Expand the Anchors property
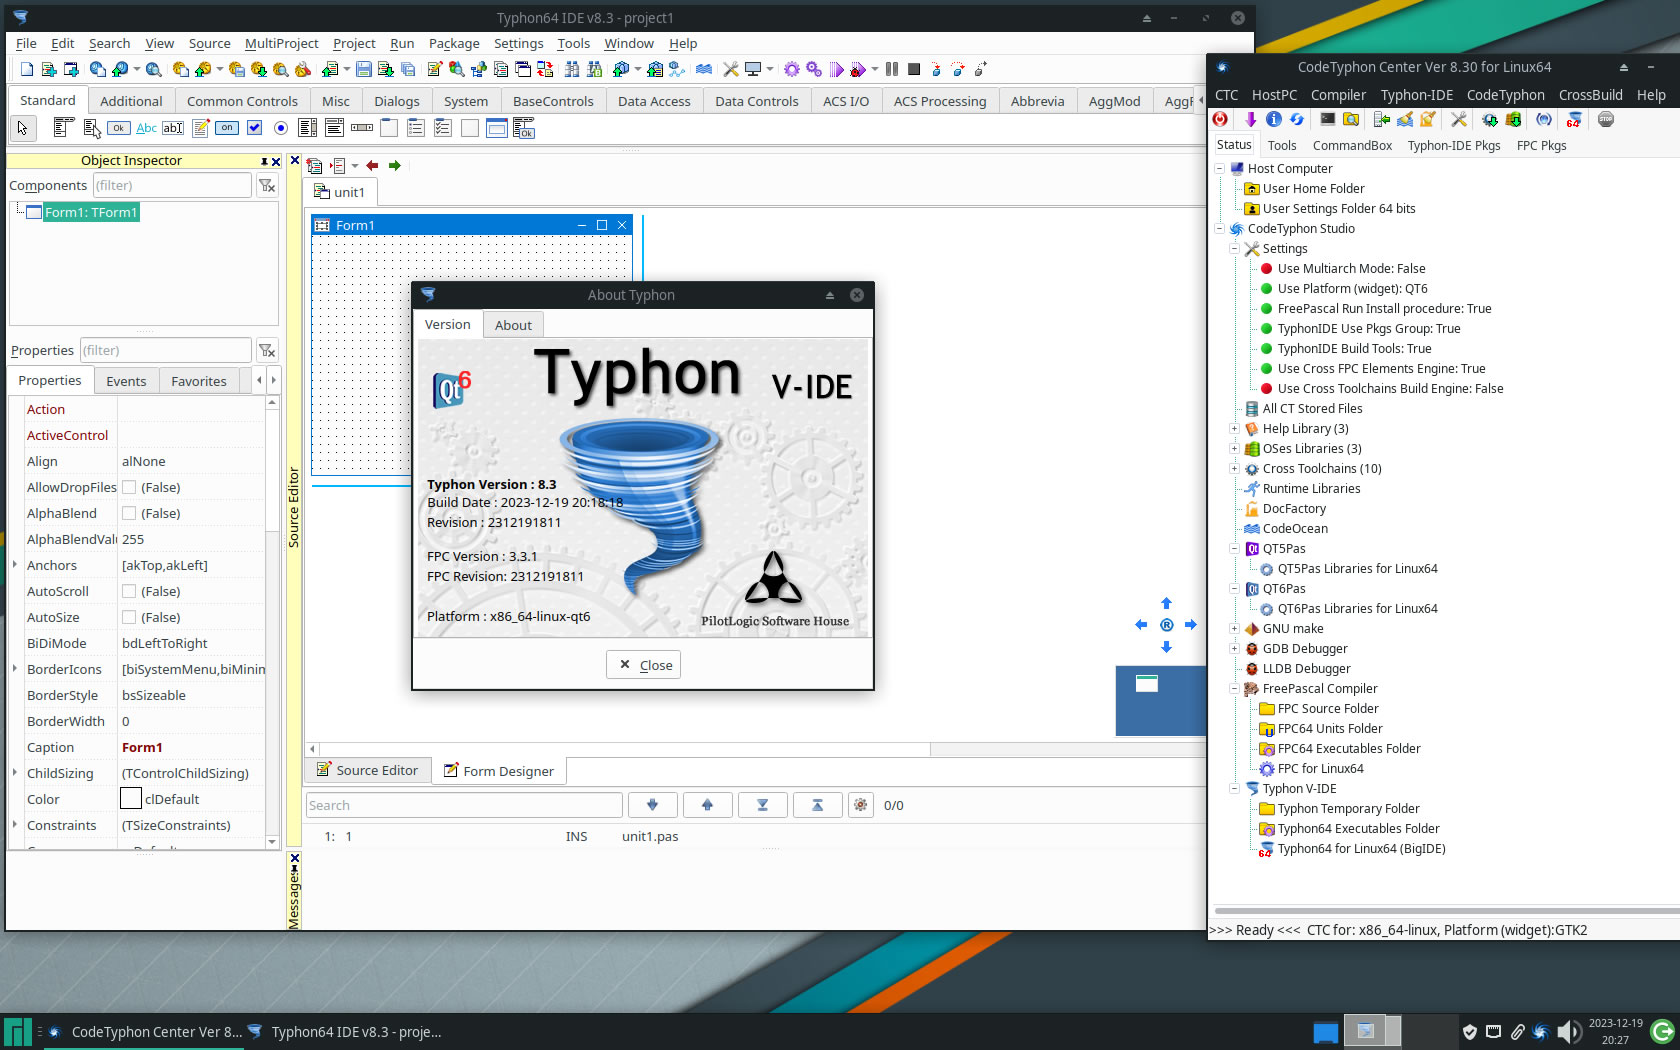Screen dimensions: 1680x1050 (x=15, y=565)
